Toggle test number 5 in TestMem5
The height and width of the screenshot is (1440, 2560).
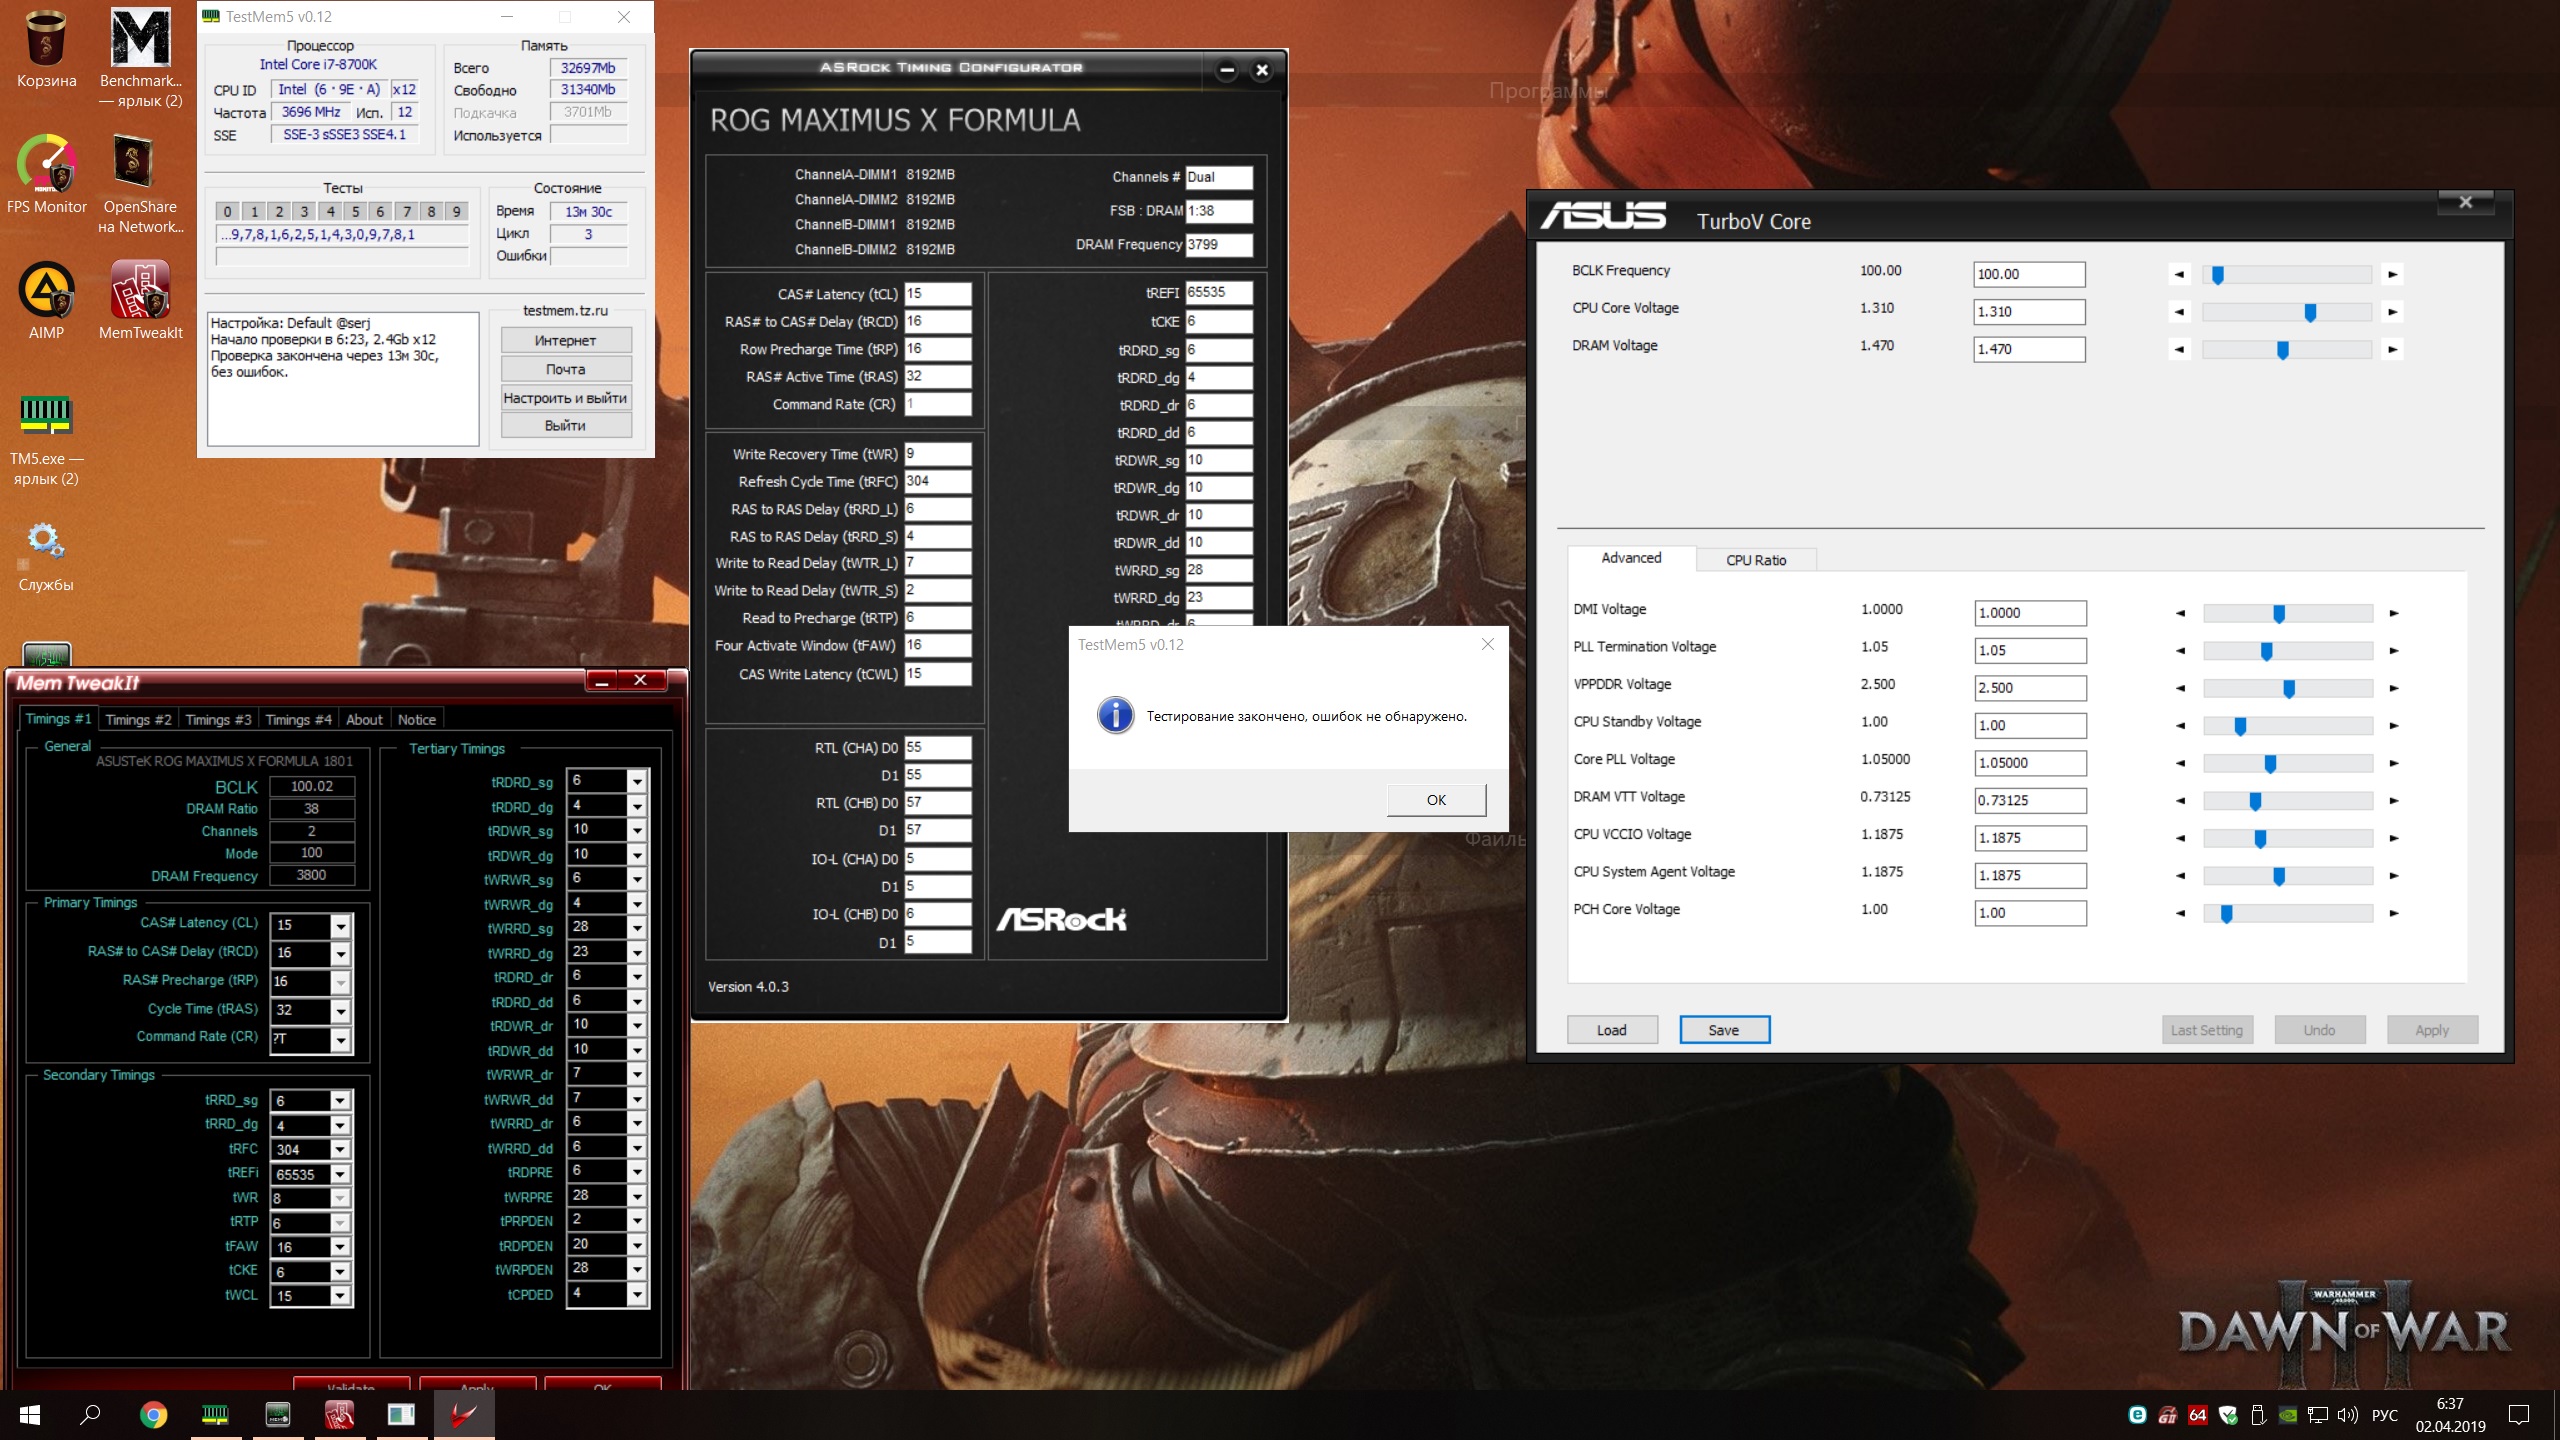(355, 211)
